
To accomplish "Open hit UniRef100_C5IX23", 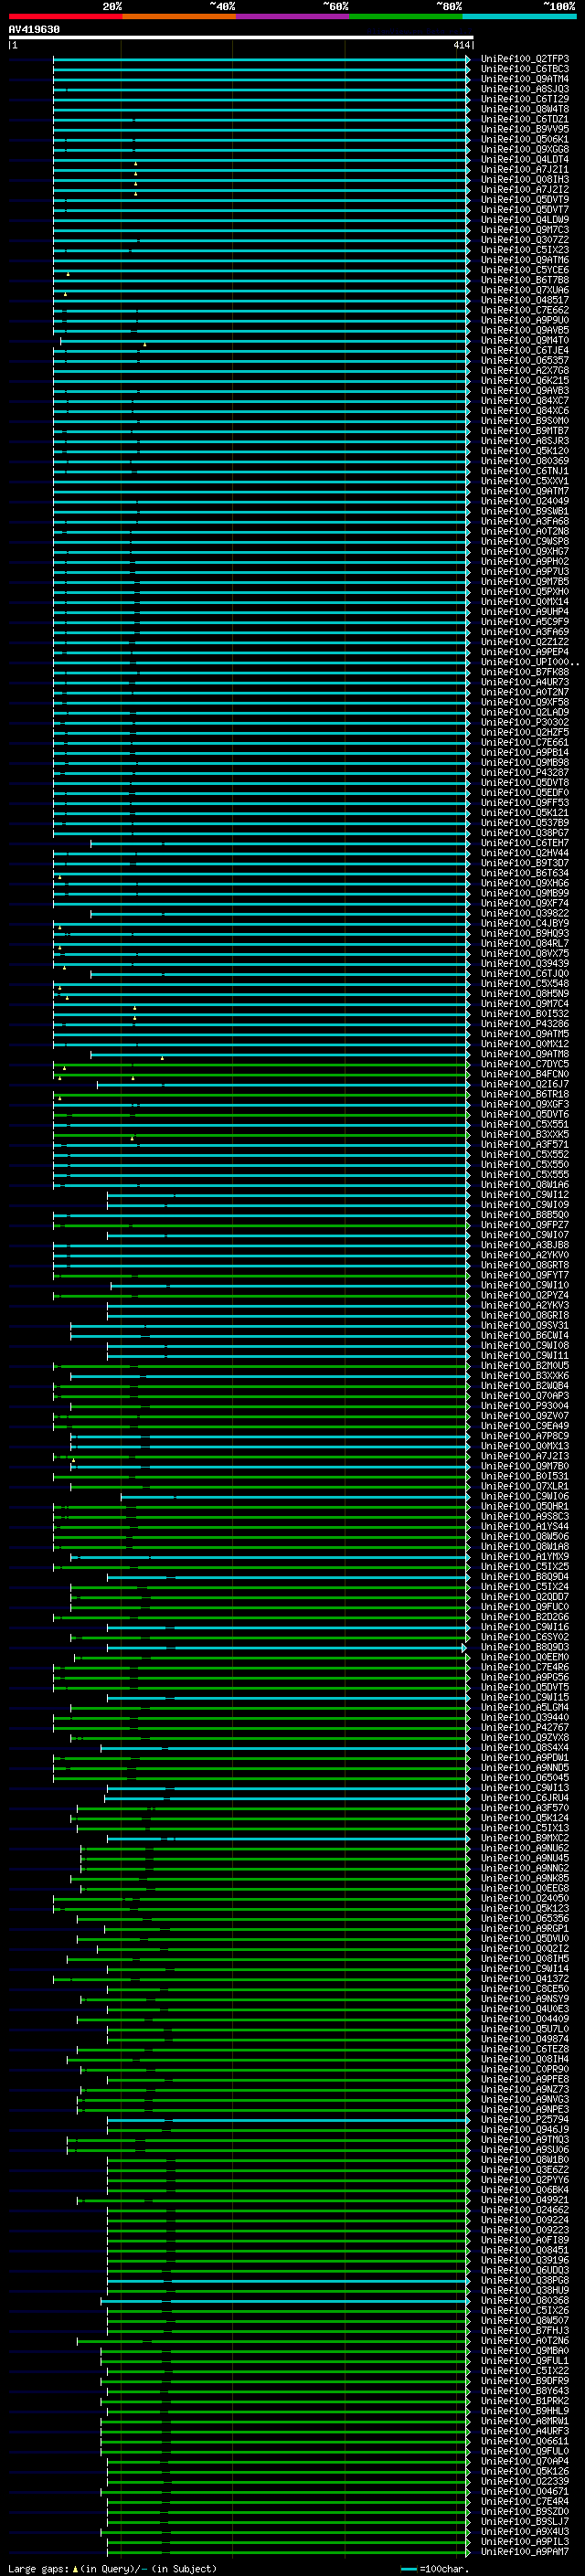I will (525, 250).
